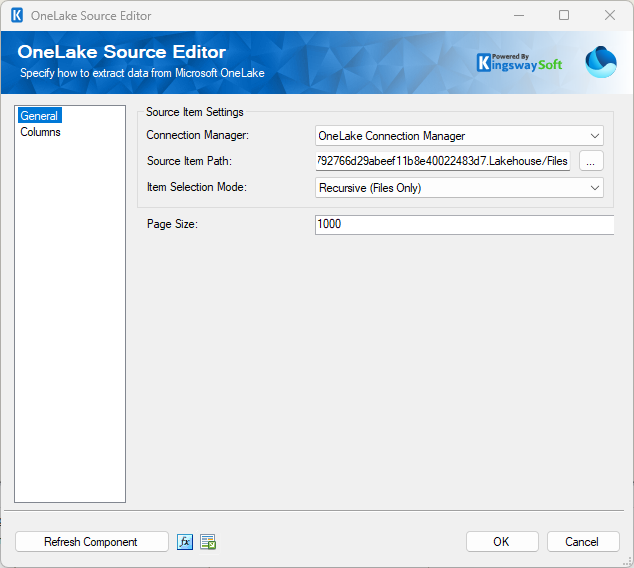This screenshot has height=568, width=634.
Task: Minimize the OneLake Source Editor window
Action: click(519, 15)
